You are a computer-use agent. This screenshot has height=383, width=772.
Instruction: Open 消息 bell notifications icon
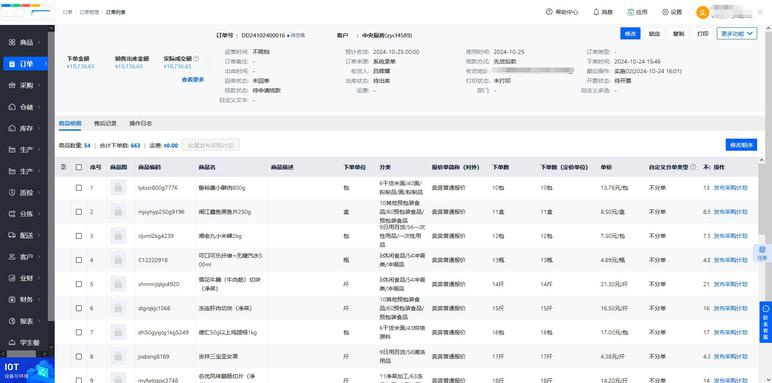(596, 12)
